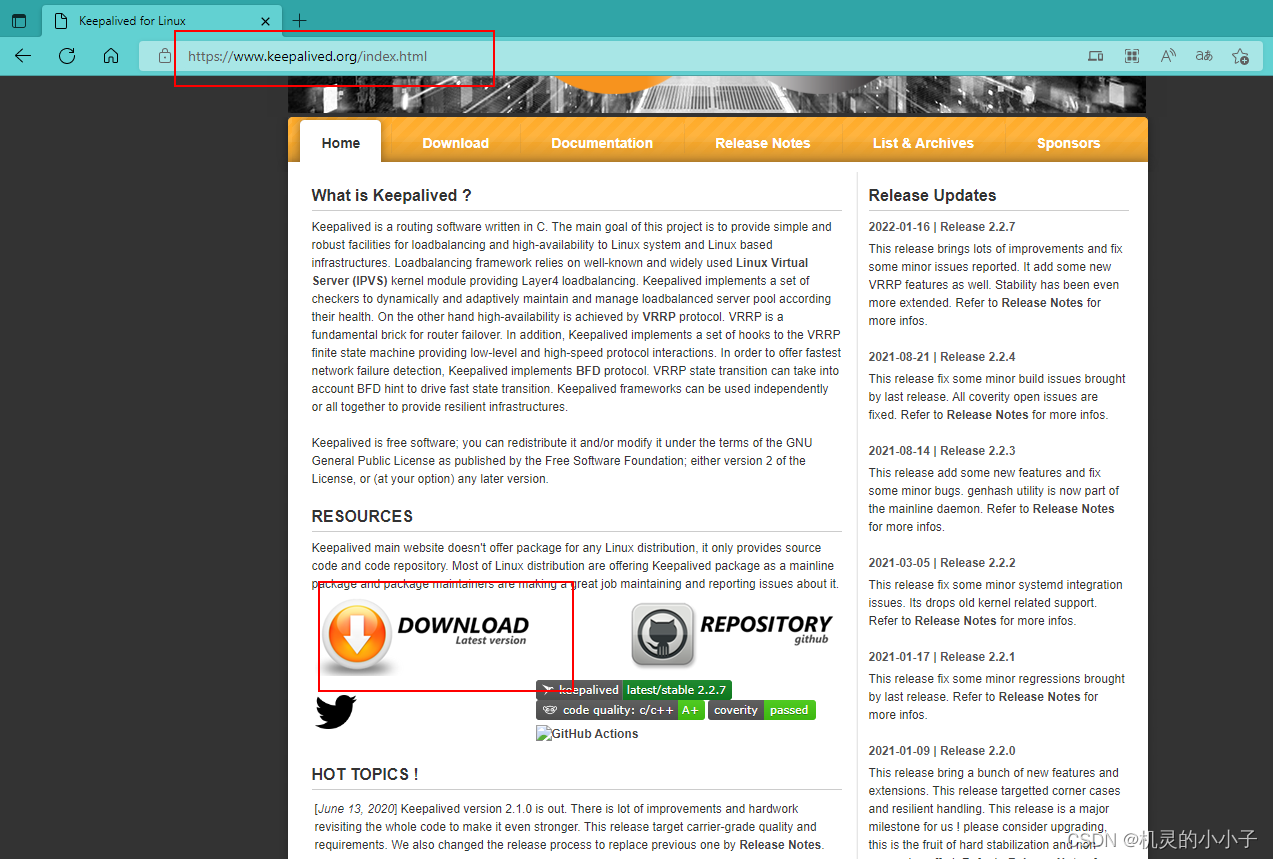Open the Sponsors tab
This screenshot has height=859, width=1273.
point(1068,143)
